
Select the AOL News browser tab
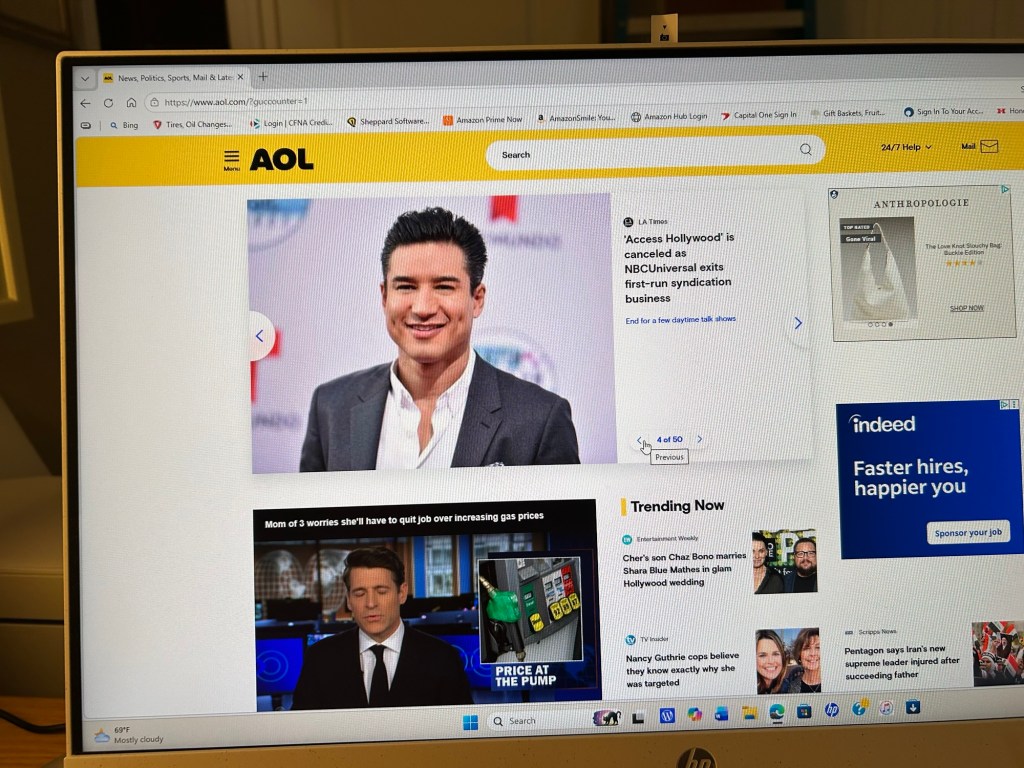[170, 77]
